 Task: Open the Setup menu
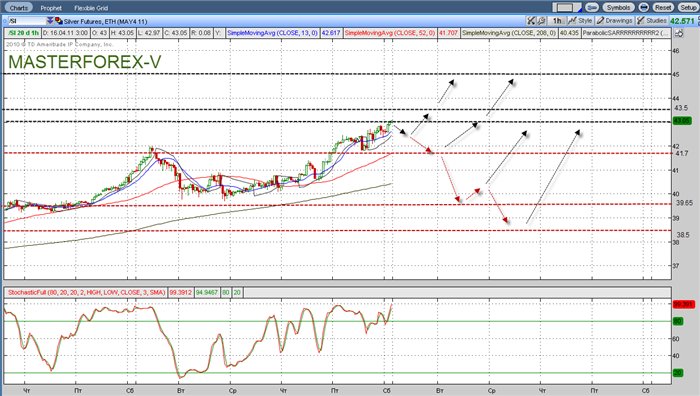click(x=688, y=8)
